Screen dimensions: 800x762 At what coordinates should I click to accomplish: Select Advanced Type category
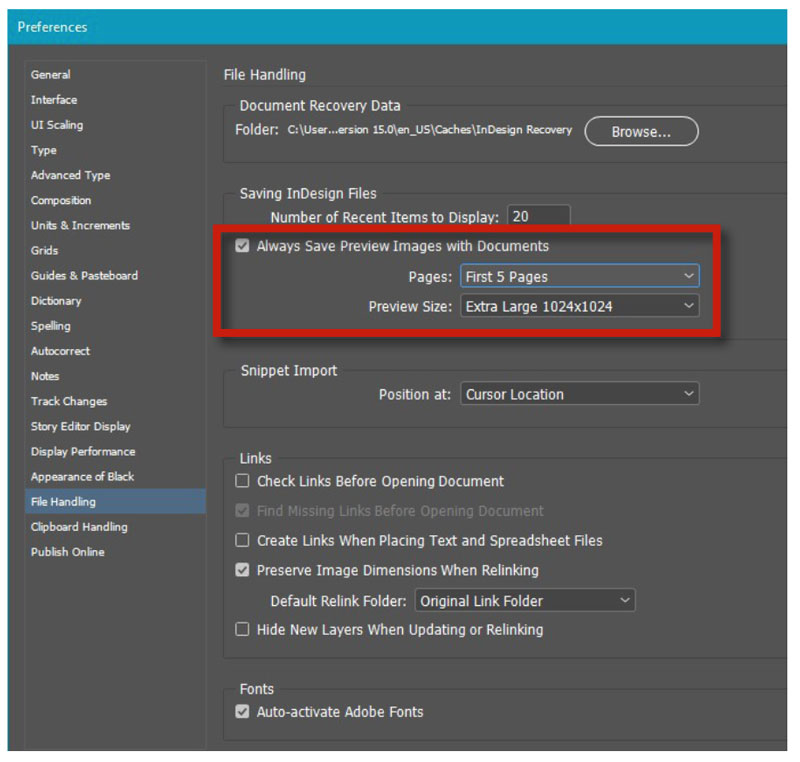point(70,175)
